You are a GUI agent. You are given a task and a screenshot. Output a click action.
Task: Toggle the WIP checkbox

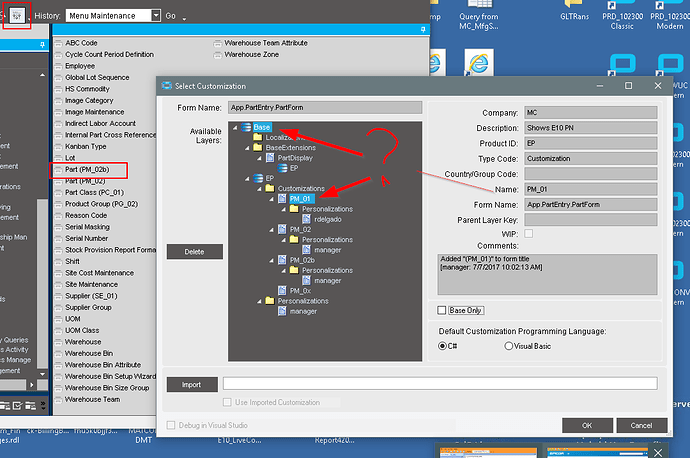coord(529,234)
